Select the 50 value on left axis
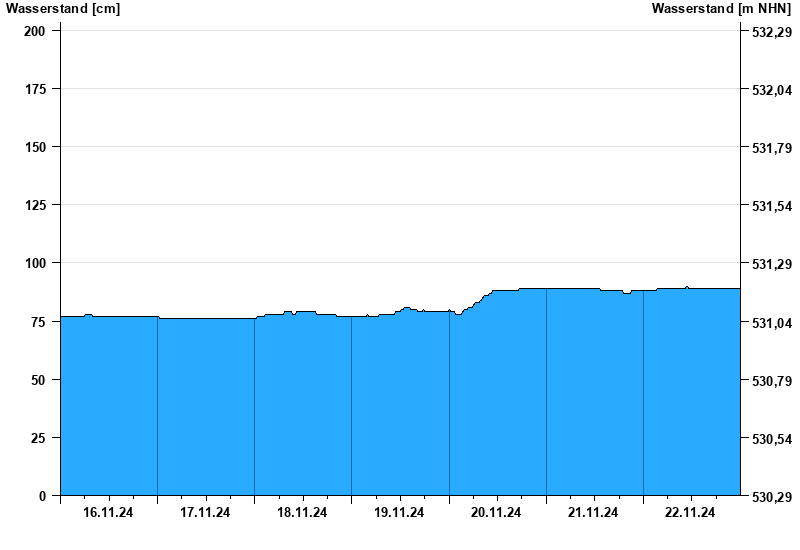The width and height of the screenshot is (800, 550). pyautogui.click(x=38, y=380)
